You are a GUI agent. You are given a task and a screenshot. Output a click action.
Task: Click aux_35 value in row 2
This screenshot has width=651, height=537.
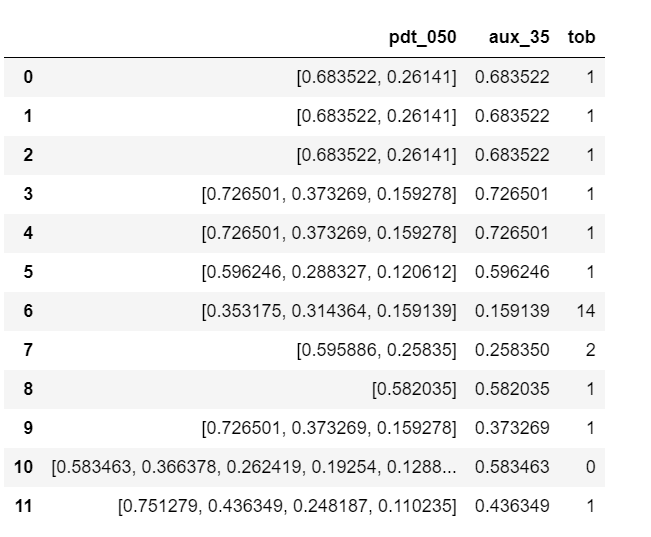(x=512, y=155)
